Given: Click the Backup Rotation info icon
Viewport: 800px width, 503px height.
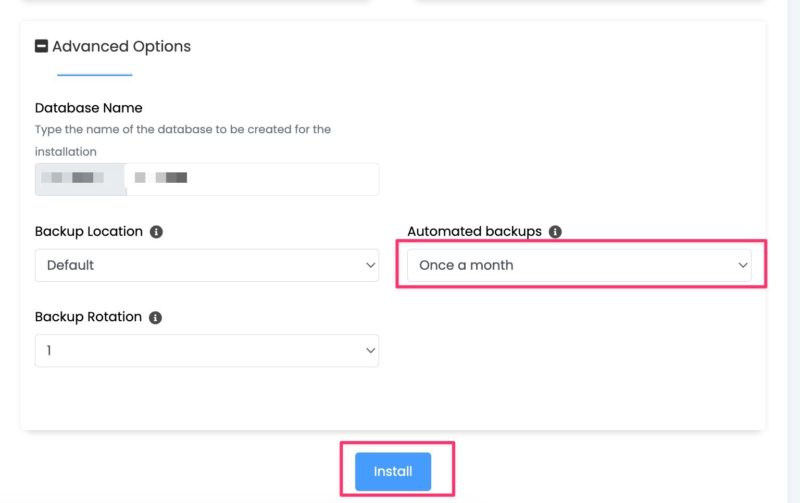Looking at the screenshot, I should [x=155, y=317].
